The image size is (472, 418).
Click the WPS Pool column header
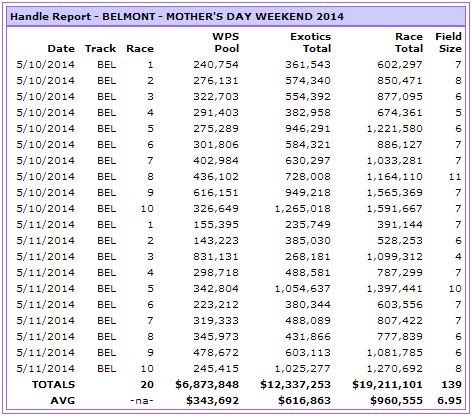[x=226, y=43]
